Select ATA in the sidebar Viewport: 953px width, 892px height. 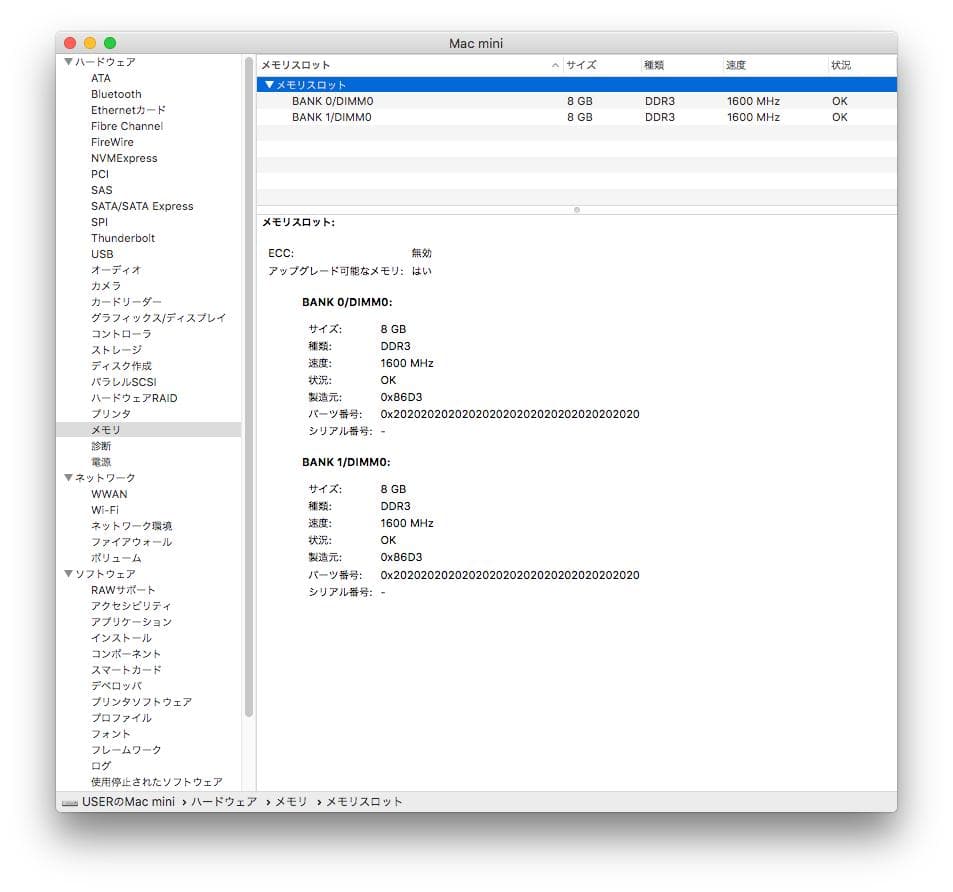pos(101,78)
